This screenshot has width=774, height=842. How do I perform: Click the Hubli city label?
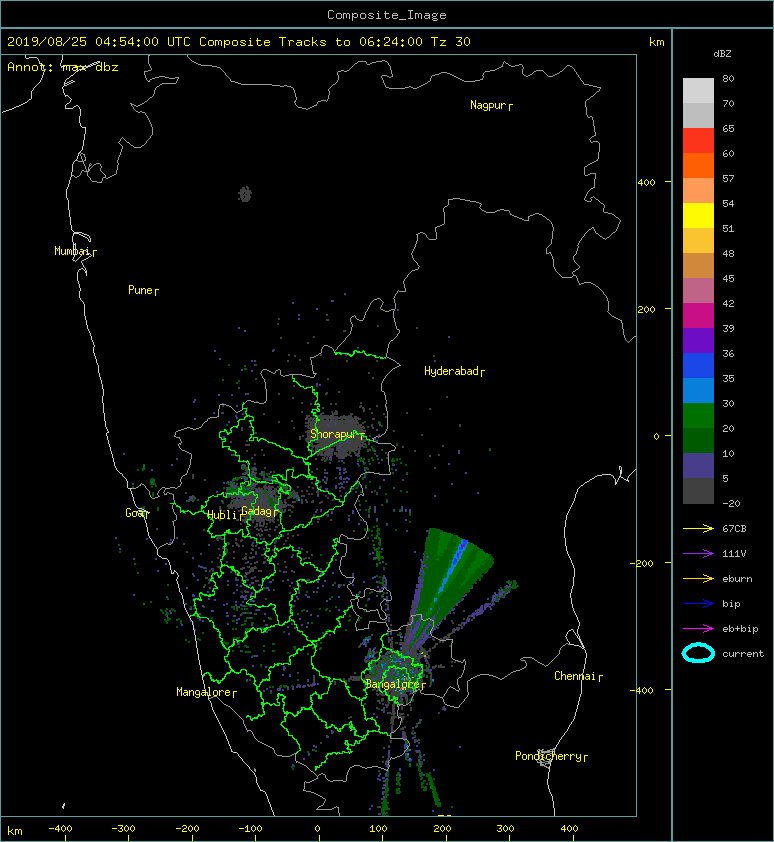click(x=222, y=515)
